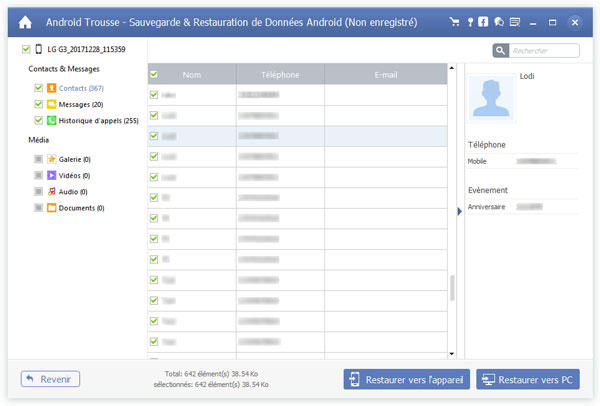
Task: Toggle the Messages (20) checkbox
Action: click(x=38, y=104)
